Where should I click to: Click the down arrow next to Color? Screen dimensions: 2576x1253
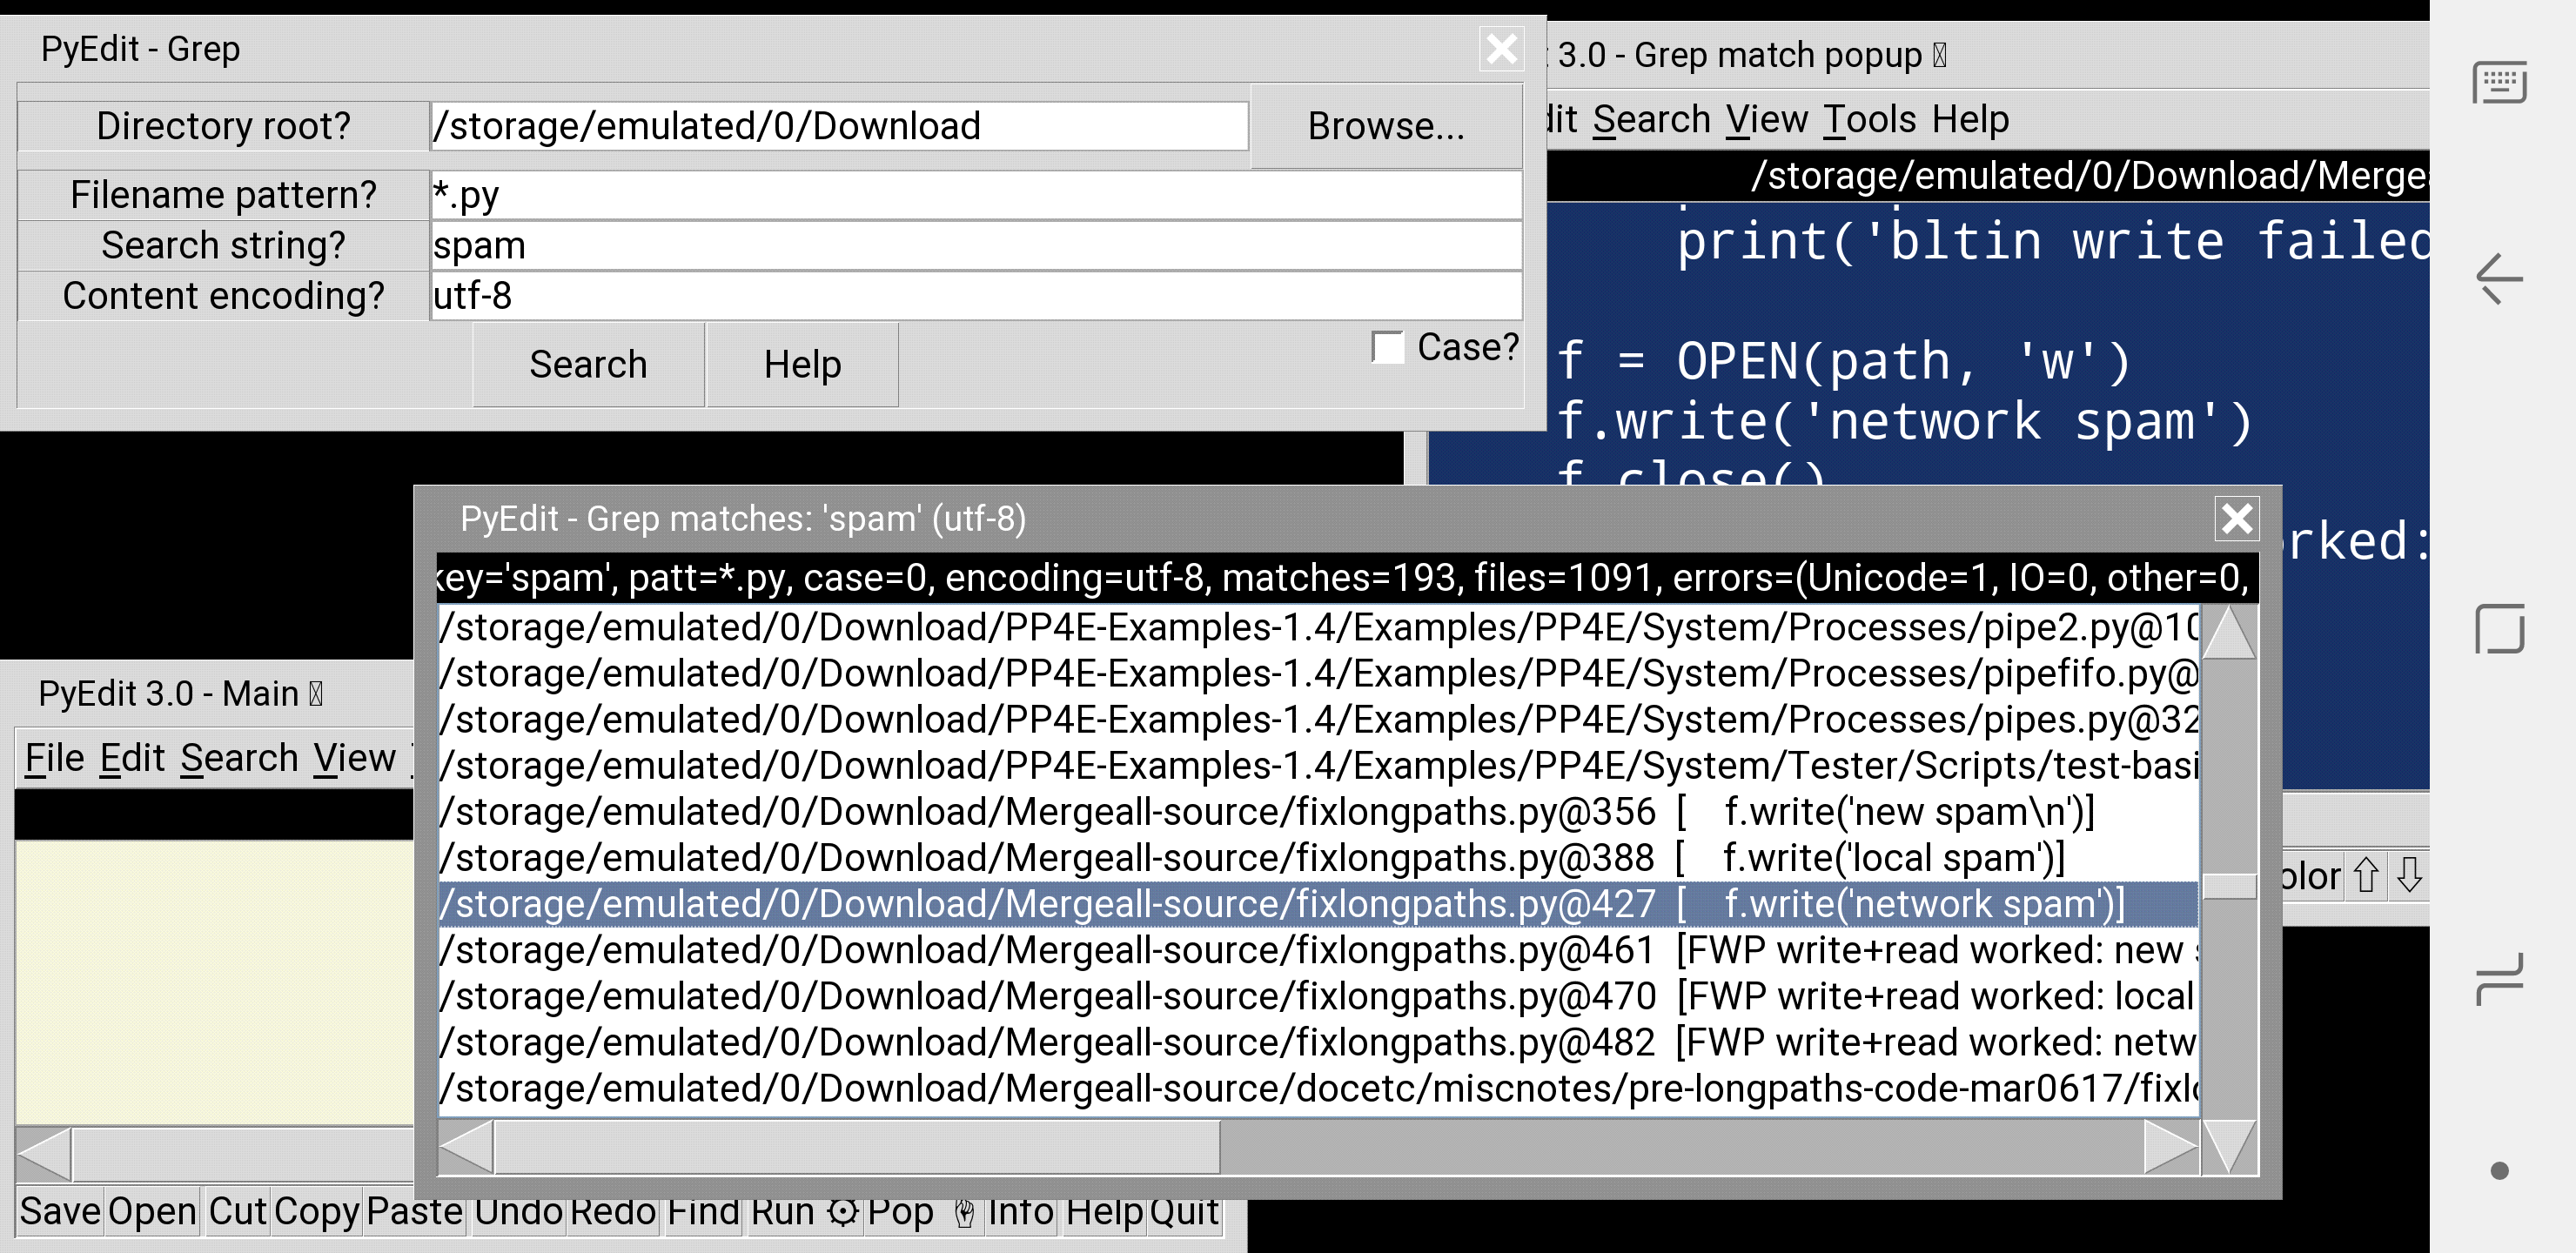point(2410,875)
